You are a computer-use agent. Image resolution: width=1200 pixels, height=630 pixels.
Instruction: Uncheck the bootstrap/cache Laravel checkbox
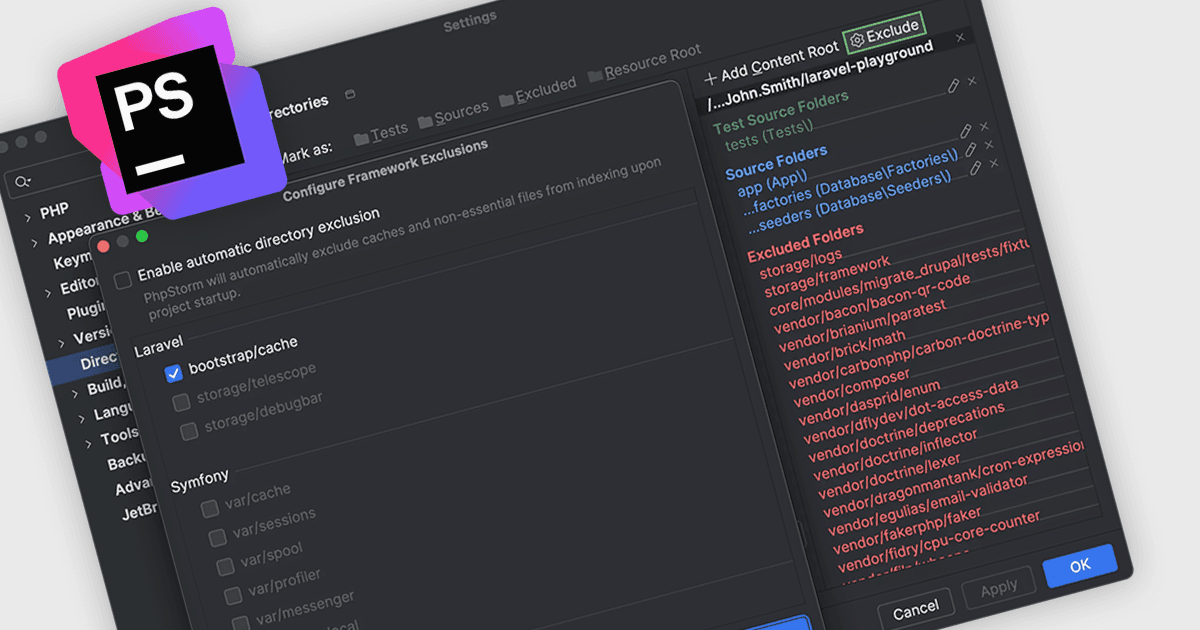click(x=174, y=373)
